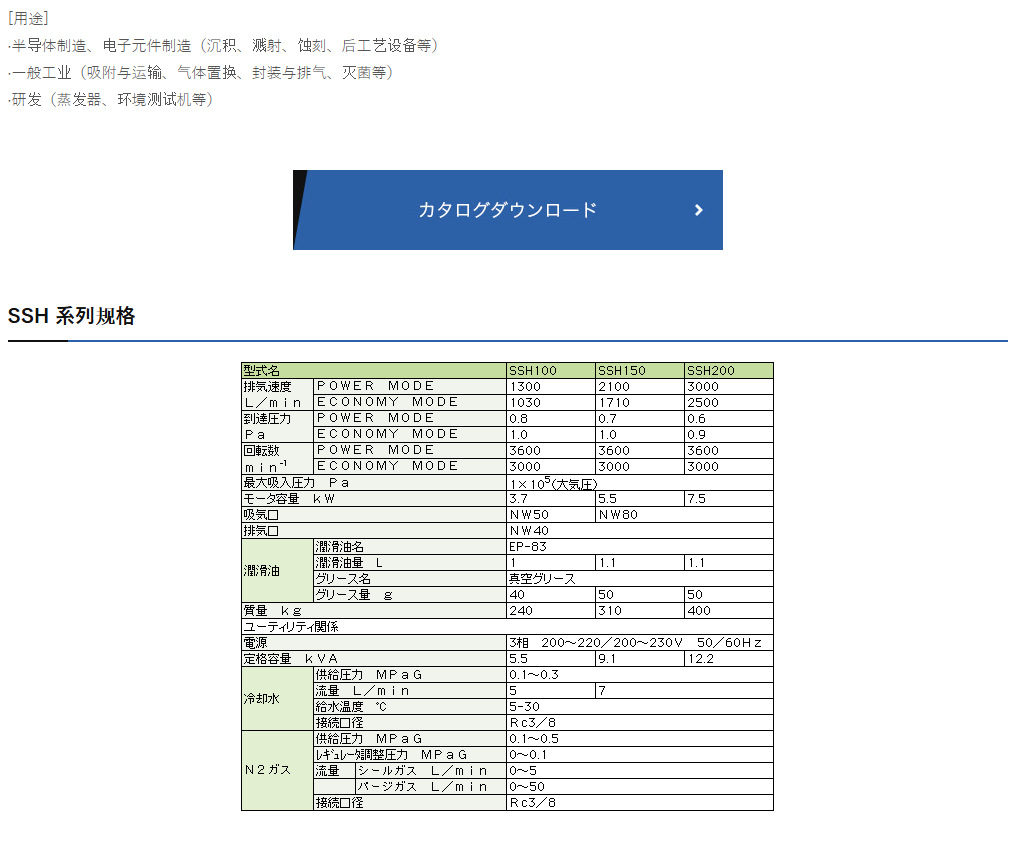1017x853 pixels.
Task: Click the 半导体制造 application line
Action: point(224,45)
